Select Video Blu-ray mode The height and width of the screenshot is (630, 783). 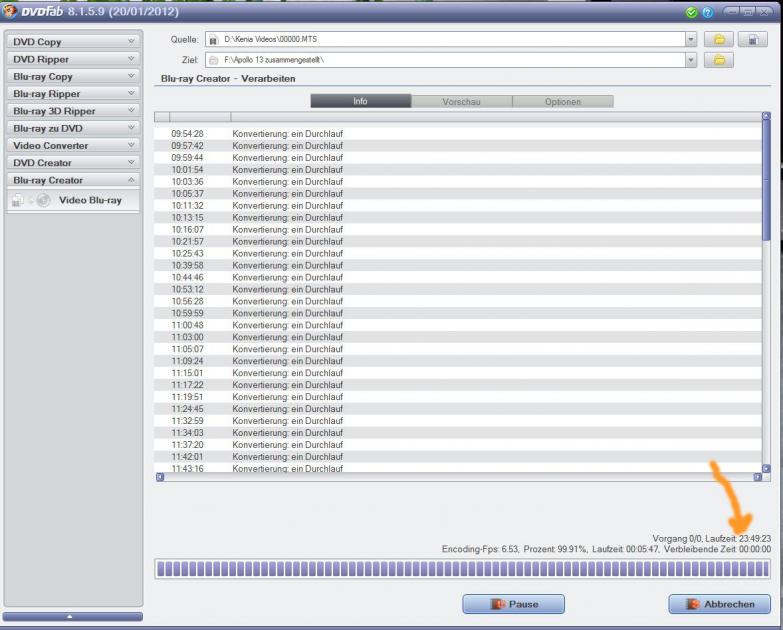73,200
